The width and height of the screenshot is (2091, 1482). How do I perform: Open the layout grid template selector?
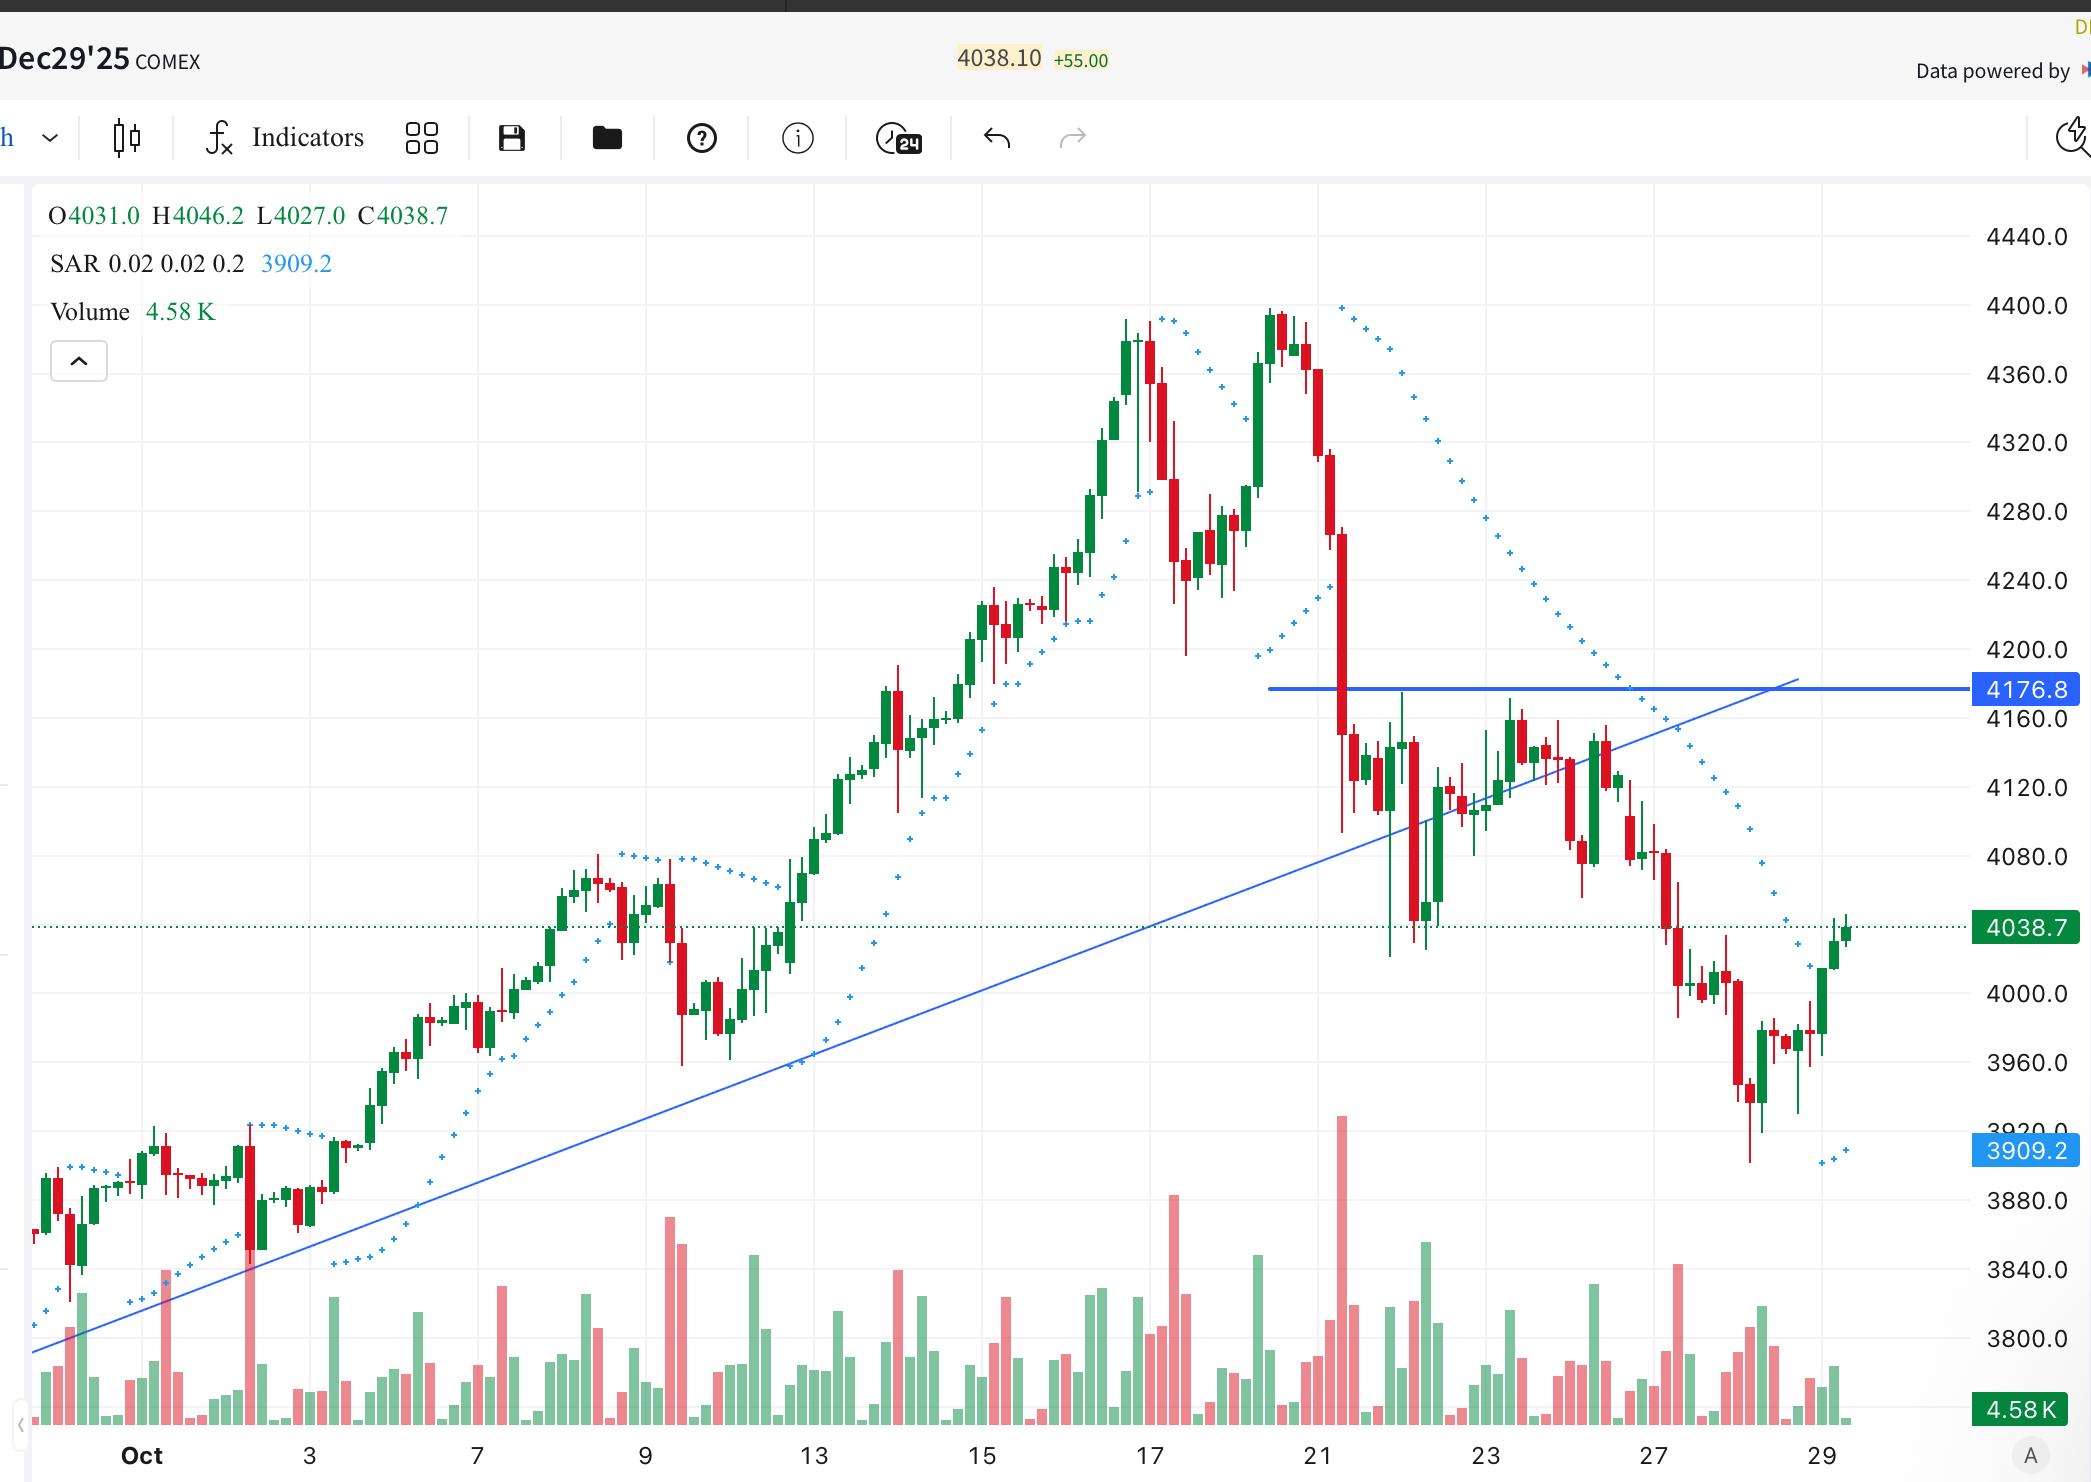(x=422, y=138)
